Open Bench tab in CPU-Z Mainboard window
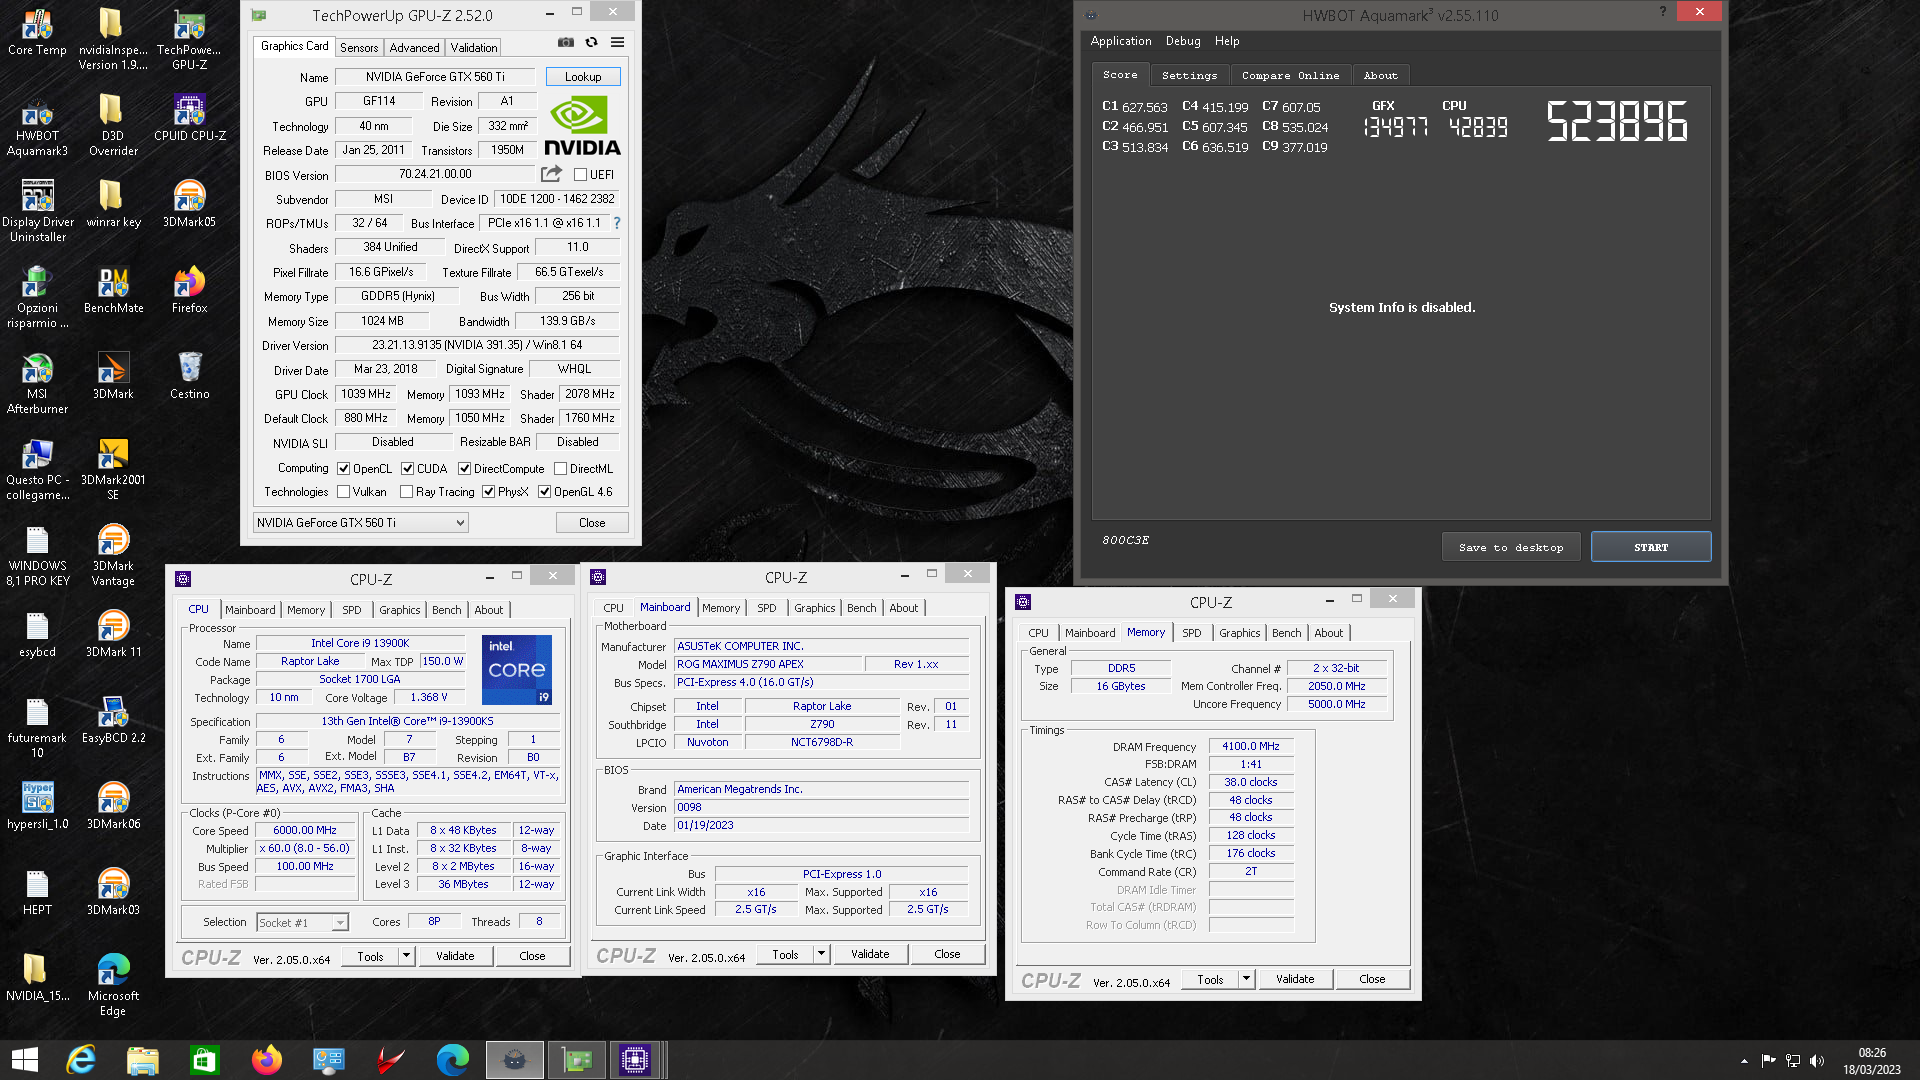The width and height of the screenshot is (1920, 1080). (x=861, y=608)
